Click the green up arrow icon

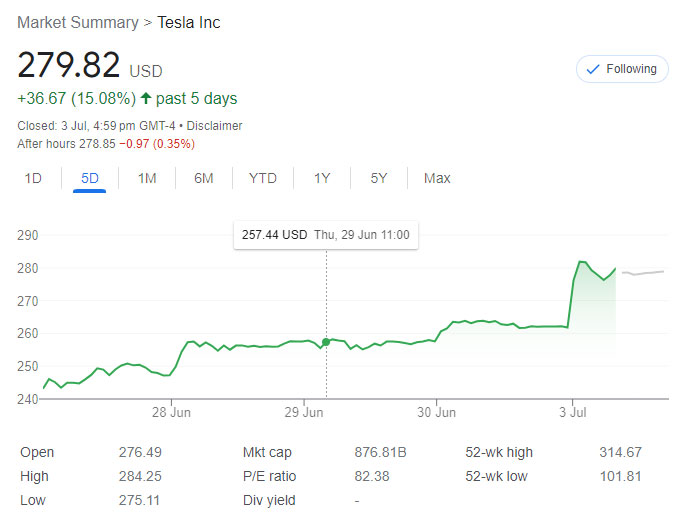pyautogui.click(x=146, y=98)
